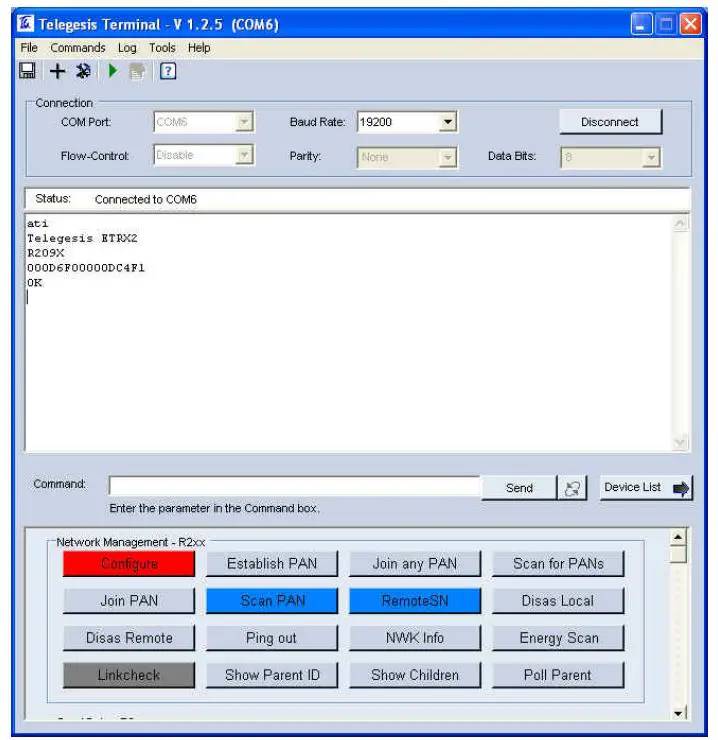Click the Telegesis application logo in the title bar
718x740 pixels.
point(25,23)
